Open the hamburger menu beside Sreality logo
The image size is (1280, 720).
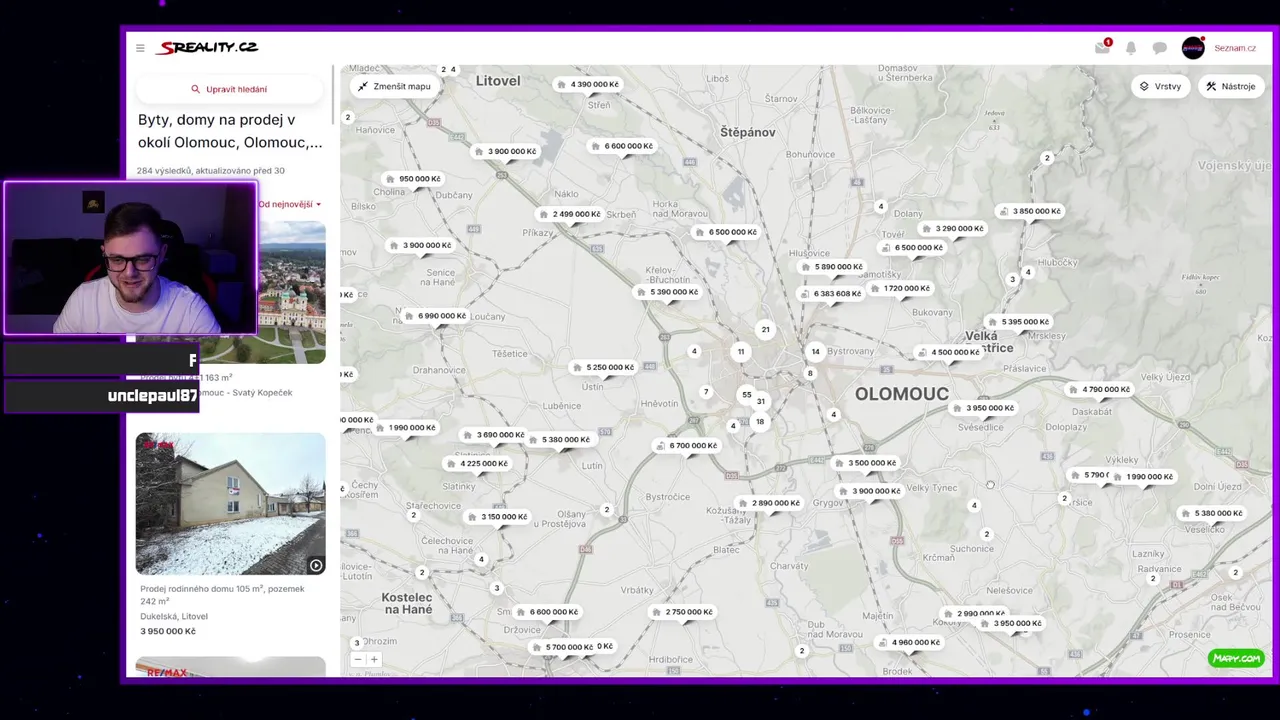[x=140, y=48]
